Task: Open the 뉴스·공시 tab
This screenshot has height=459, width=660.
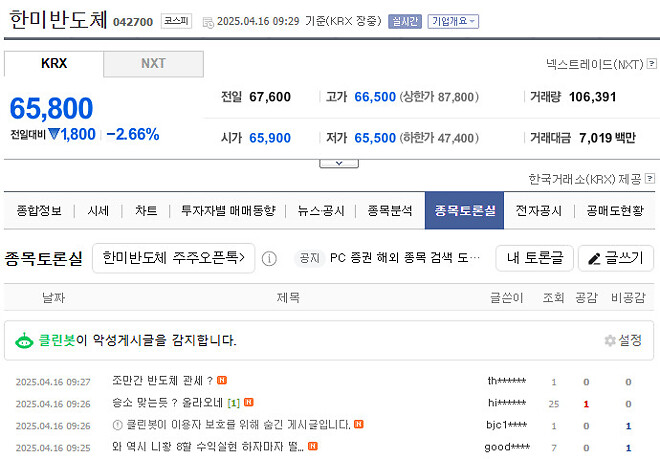Action: (x=321, y=211)
